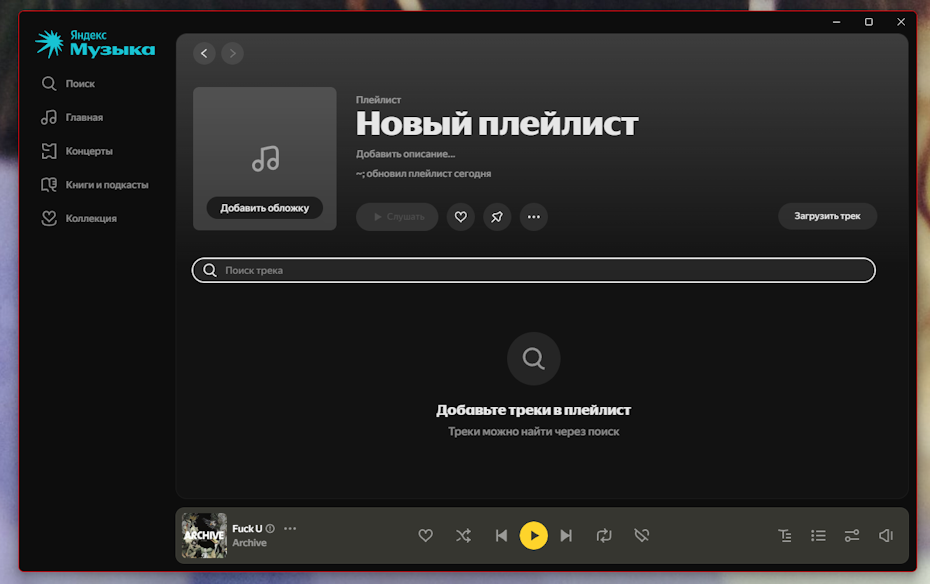
Task: Click the repeat track icon
Action: pyautogui.click(x=604, y=535)
